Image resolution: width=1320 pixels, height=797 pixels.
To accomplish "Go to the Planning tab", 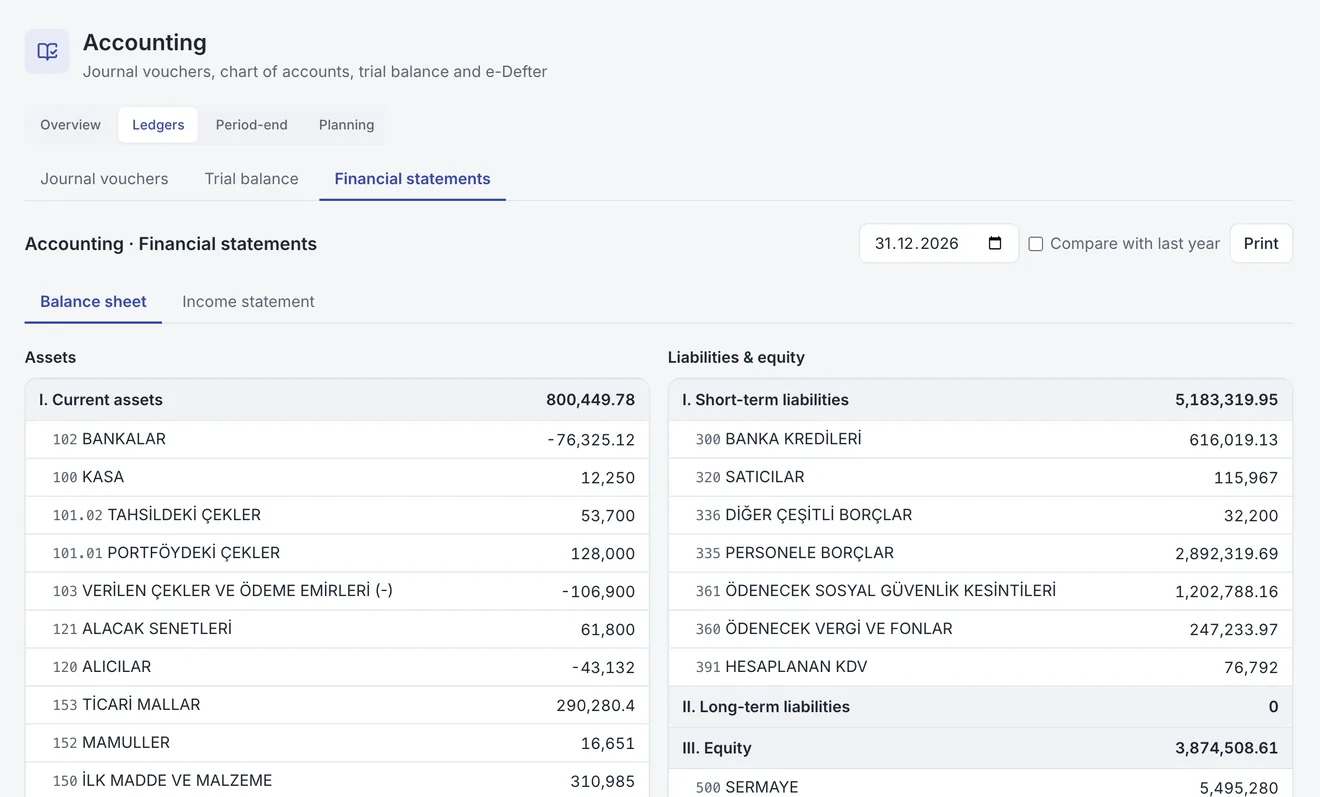I will (x=347, y=125).
